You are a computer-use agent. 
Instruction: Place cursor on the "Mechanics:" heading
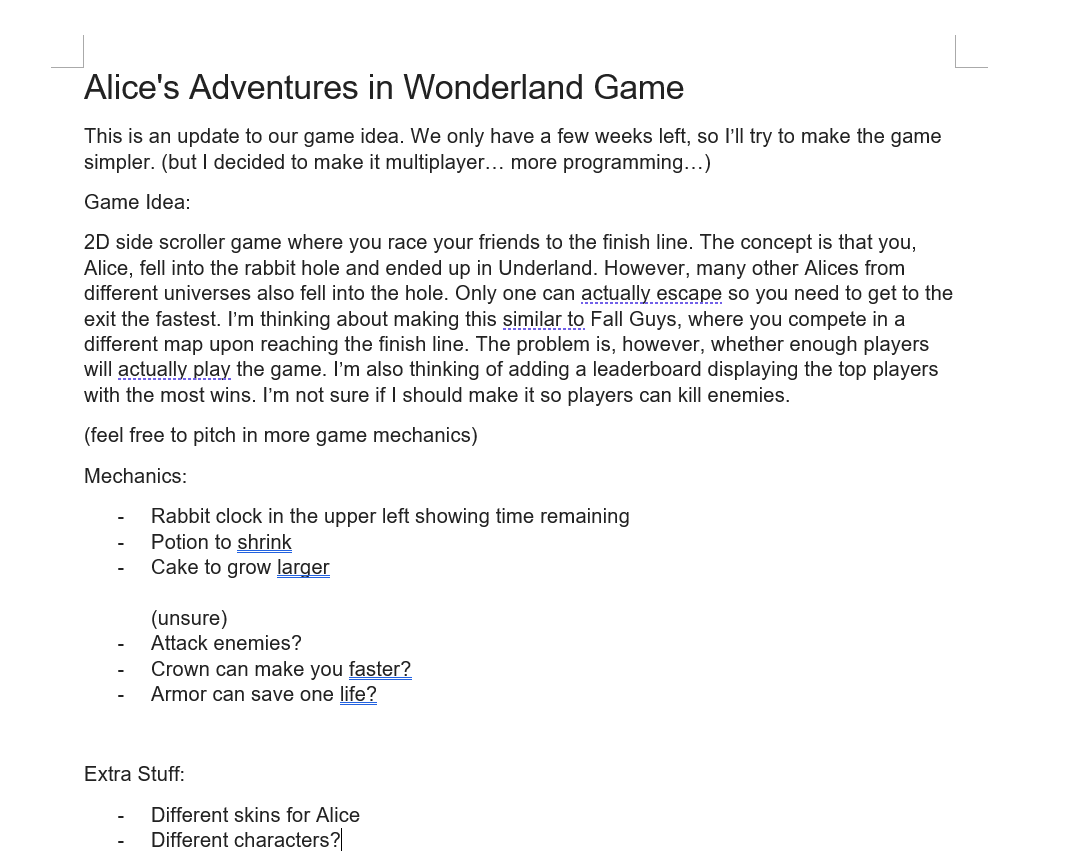tap(135, 476)
